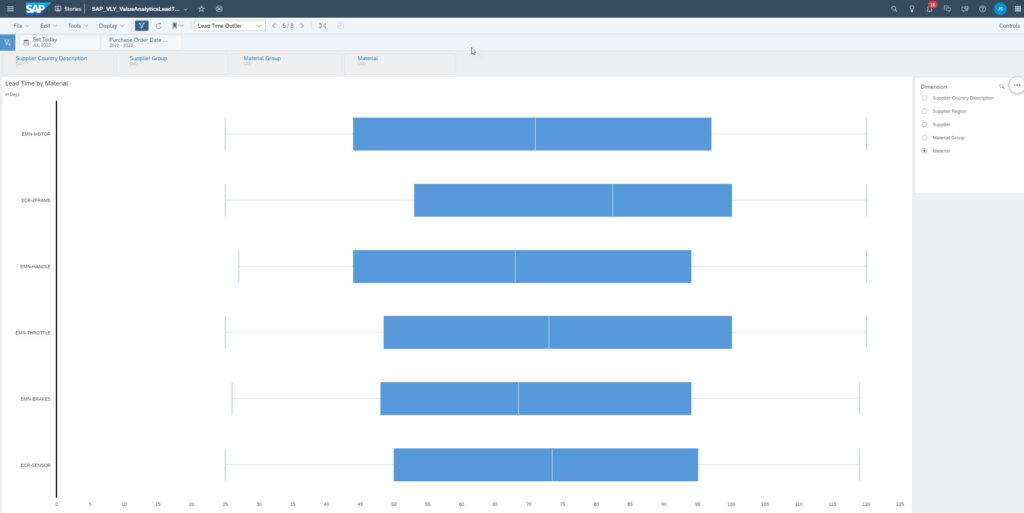Click the ECR-ZFRAME box plot bar
The height and width of the screenshot is (513, 1024).
click(x=573, y=200)
